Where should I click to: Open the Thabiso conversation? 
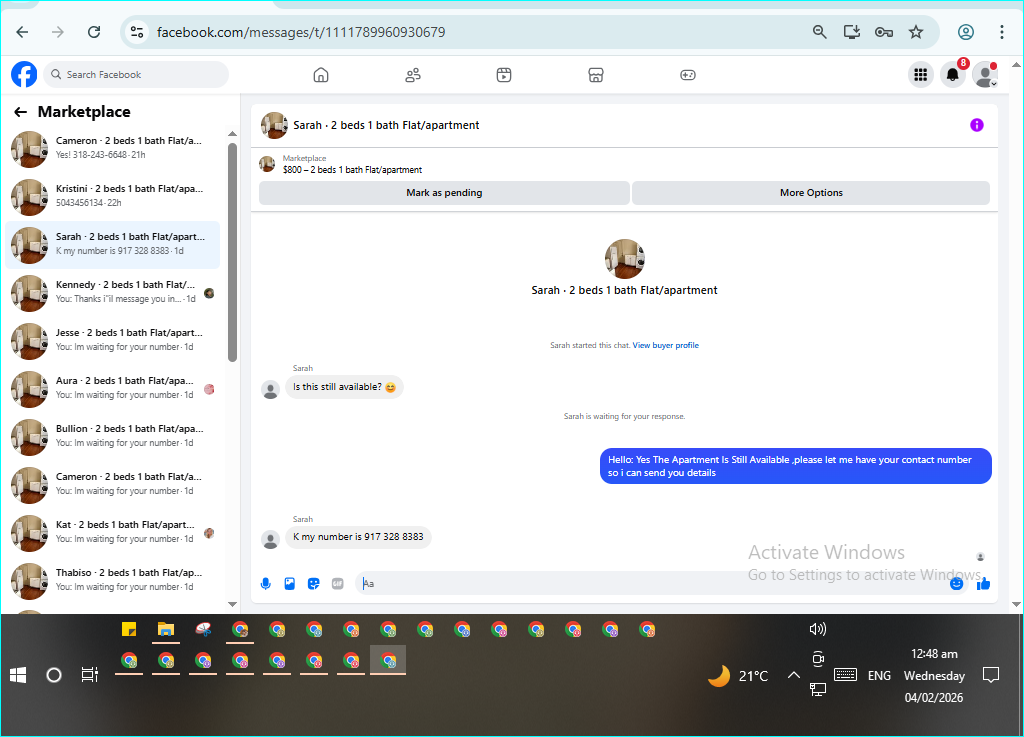coord(112,580)
